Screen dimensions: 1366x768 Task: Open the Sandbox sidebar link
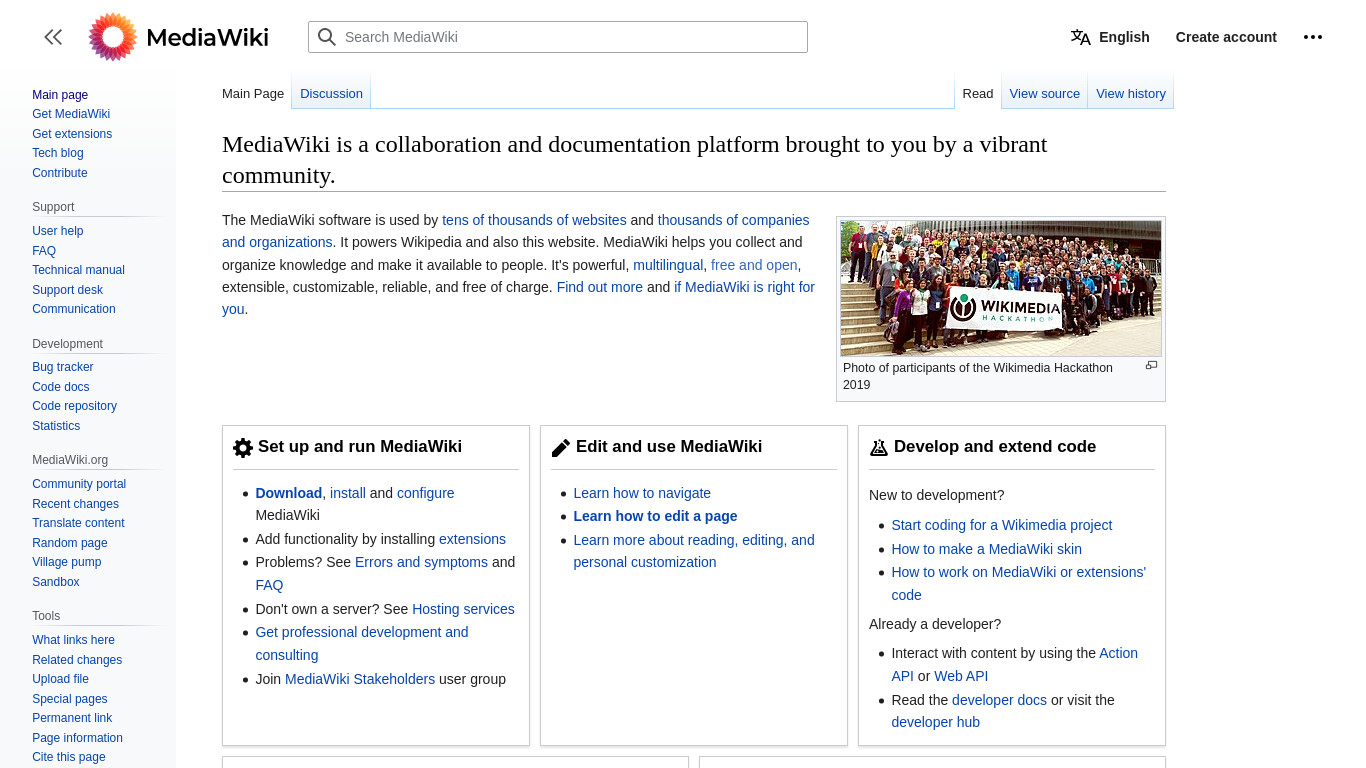56,582
